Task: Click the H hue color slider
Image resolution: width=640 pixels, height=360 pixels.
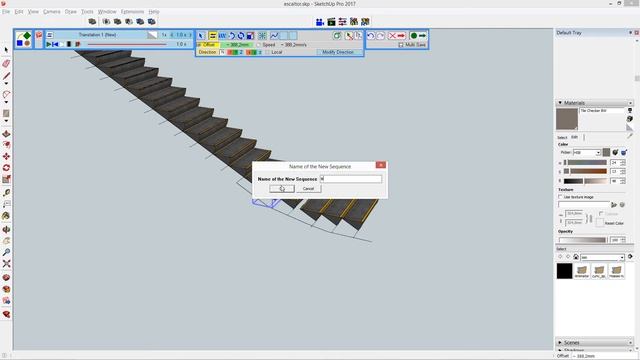Action: pos(585,162)
